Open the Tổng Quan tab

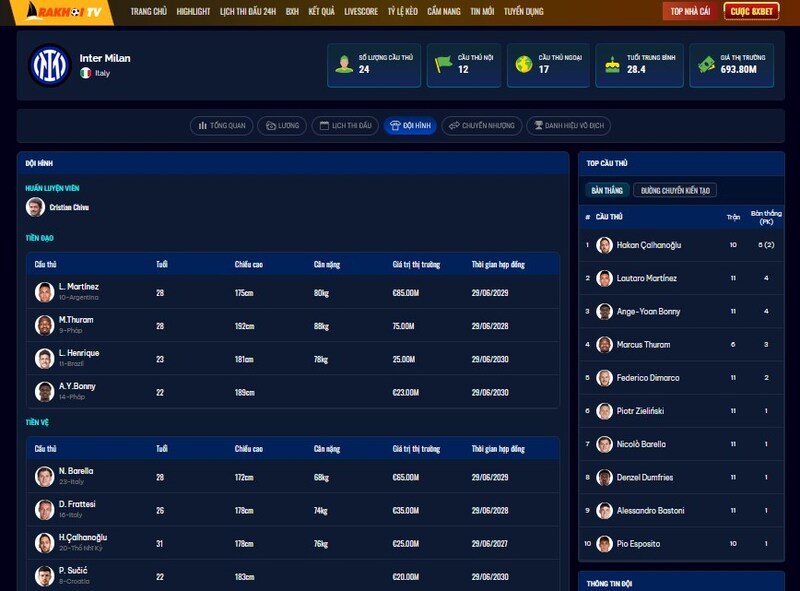click(x=221, y=126)
